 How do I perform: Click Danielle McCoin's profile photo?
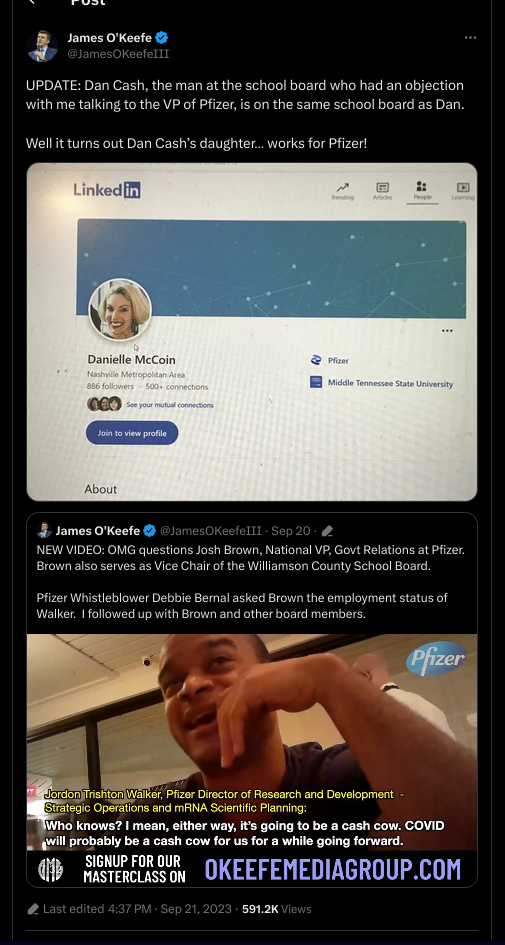[121, 310]
